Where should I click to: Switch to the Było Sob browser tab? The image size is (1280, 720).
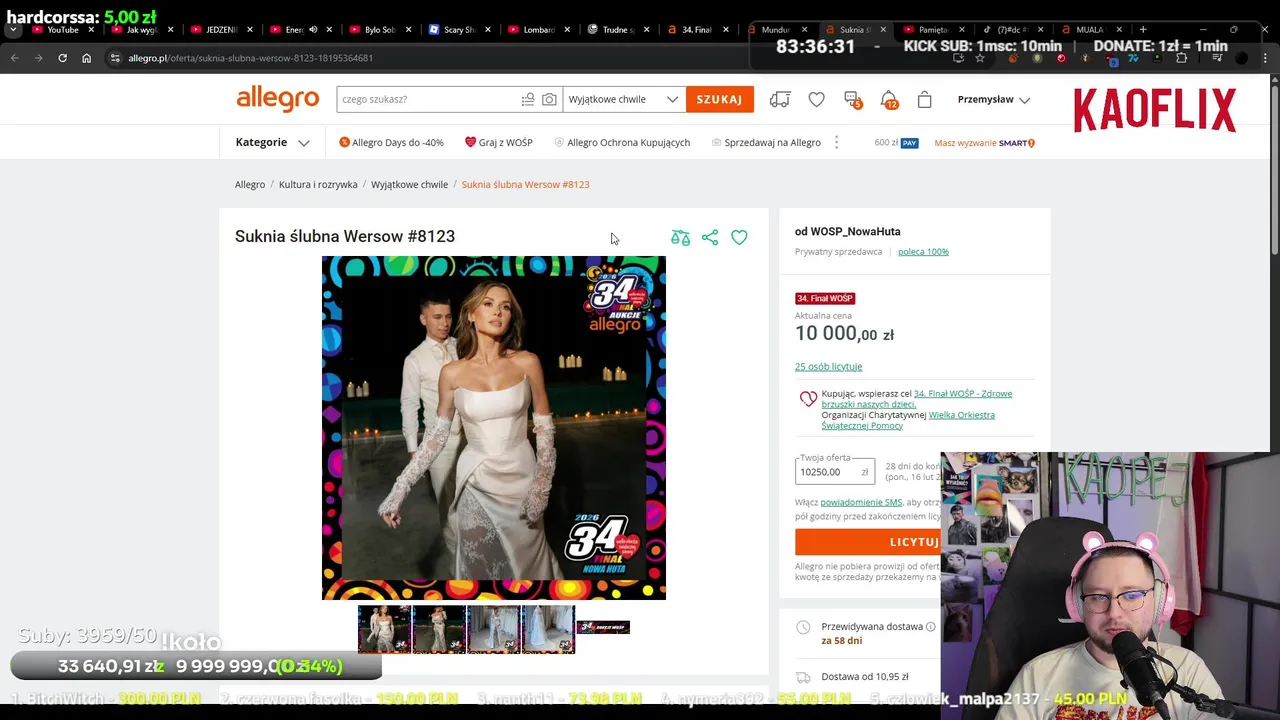pos(380,30)
